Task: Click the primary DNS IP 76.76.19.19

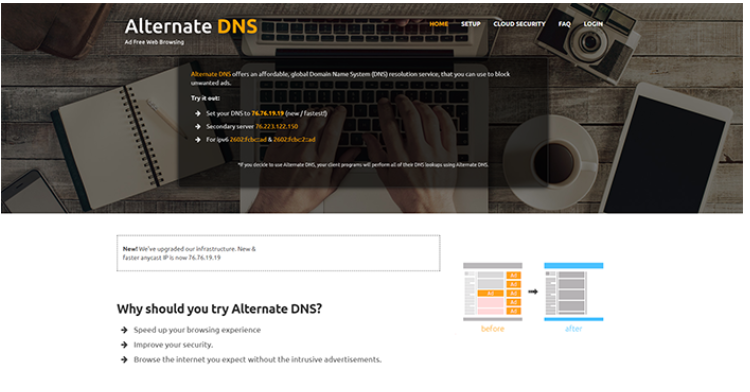Action: [x=267, y=113]
